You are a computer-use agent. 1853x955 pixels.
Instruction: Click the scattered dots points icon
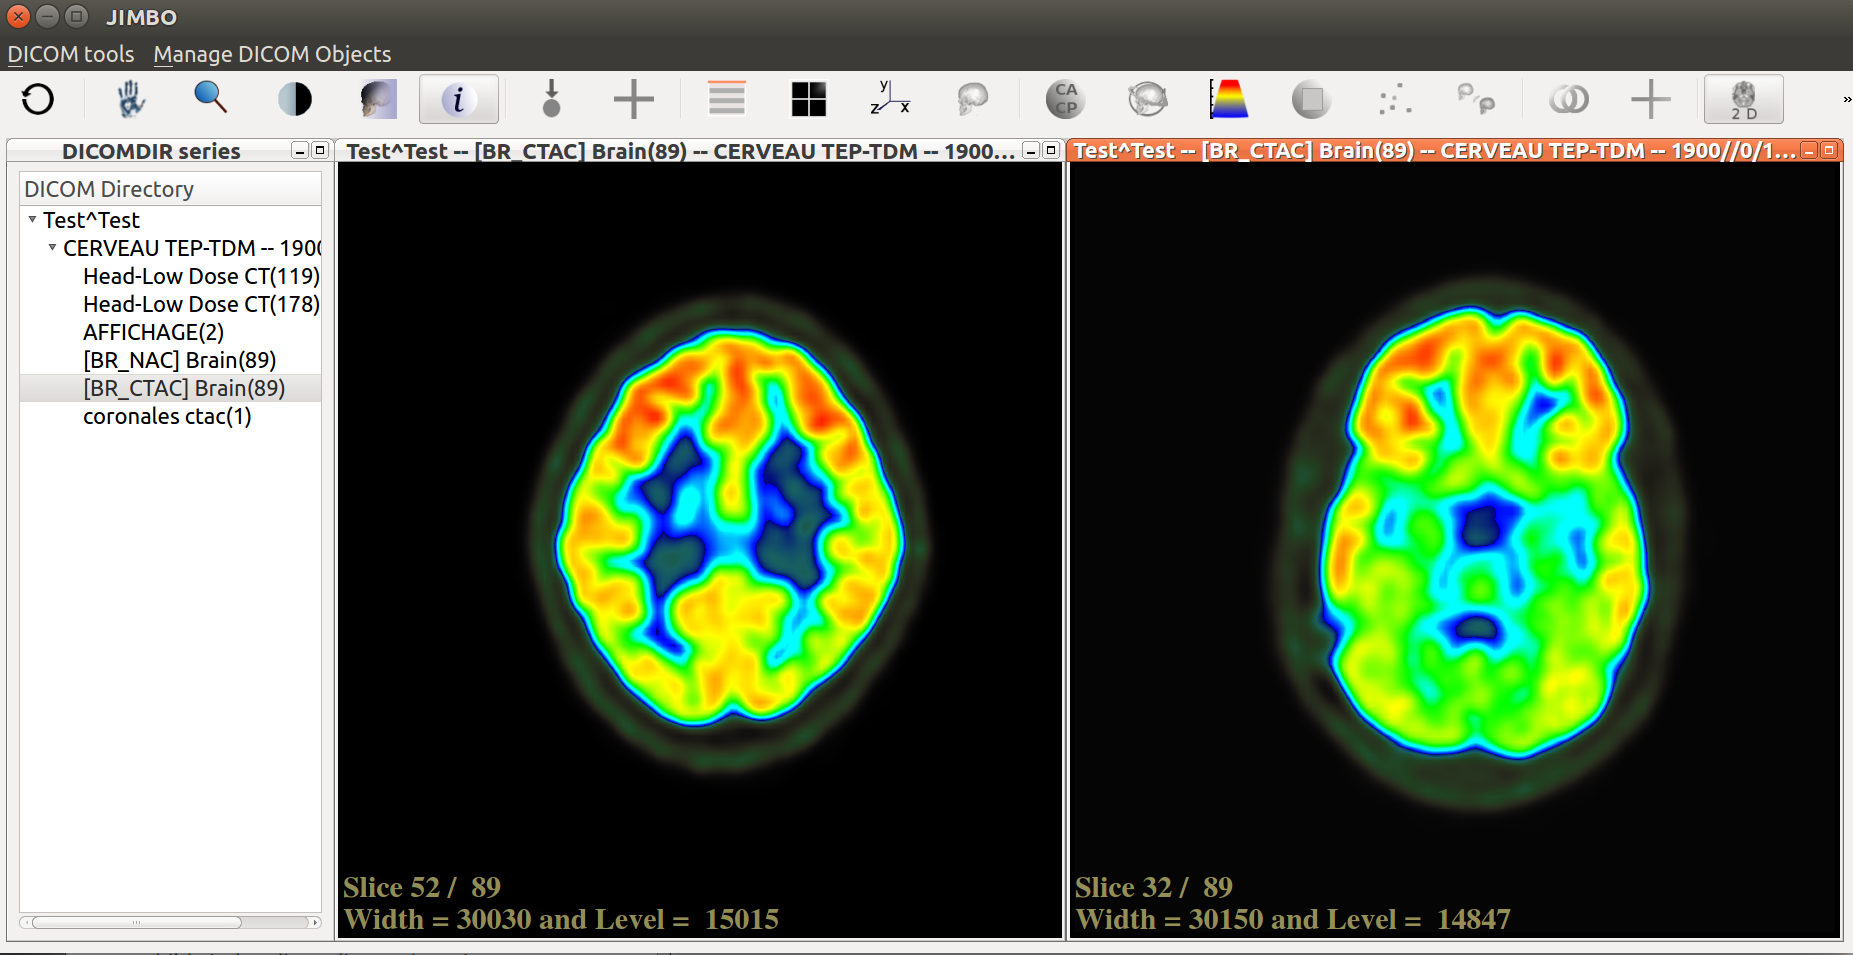tap(1394, 99)
